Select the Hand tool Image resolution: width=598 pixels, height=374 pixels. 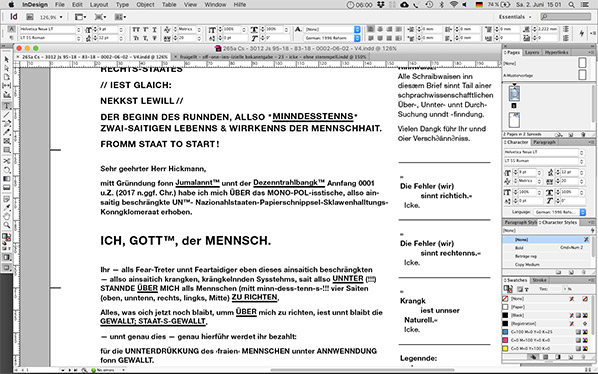(x=6, y=217)
